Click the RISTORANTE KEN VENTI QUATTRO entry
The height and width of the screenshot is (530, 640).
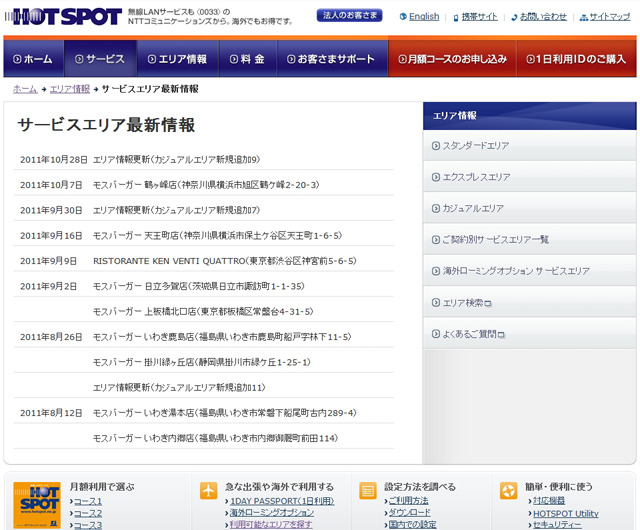tap(225, 261)
